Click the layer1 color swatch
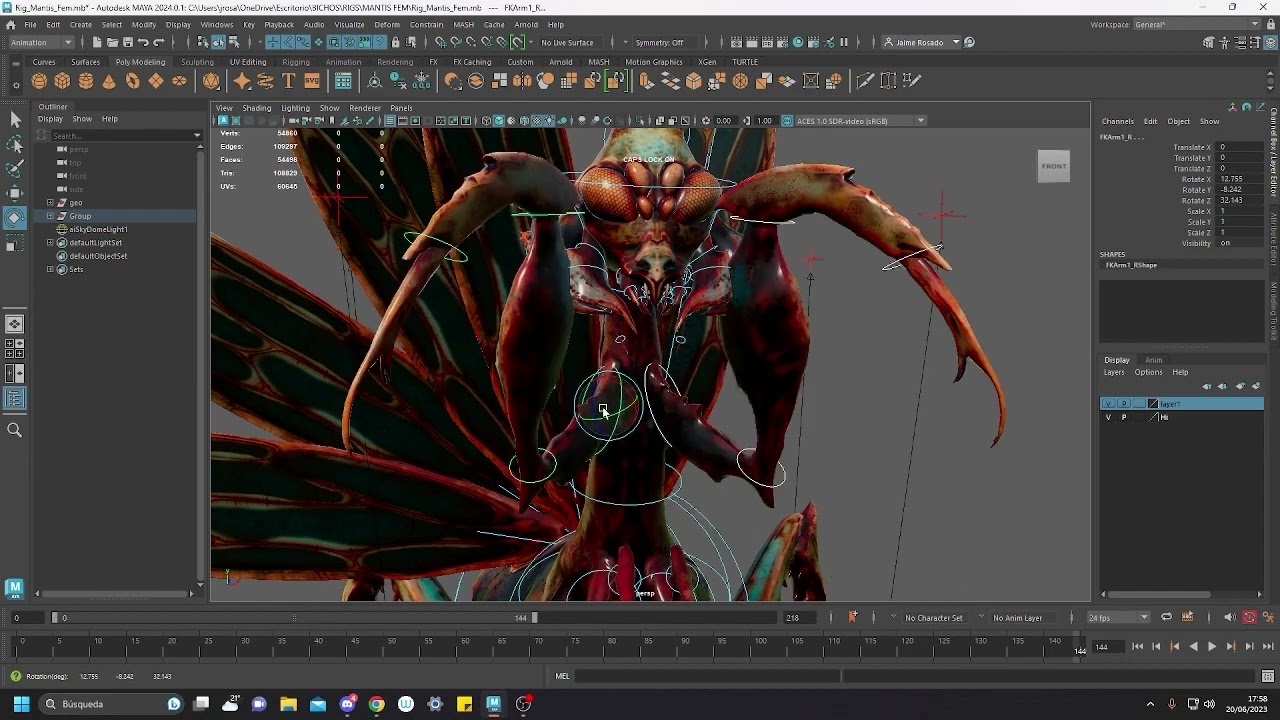 coord(1152,404)
